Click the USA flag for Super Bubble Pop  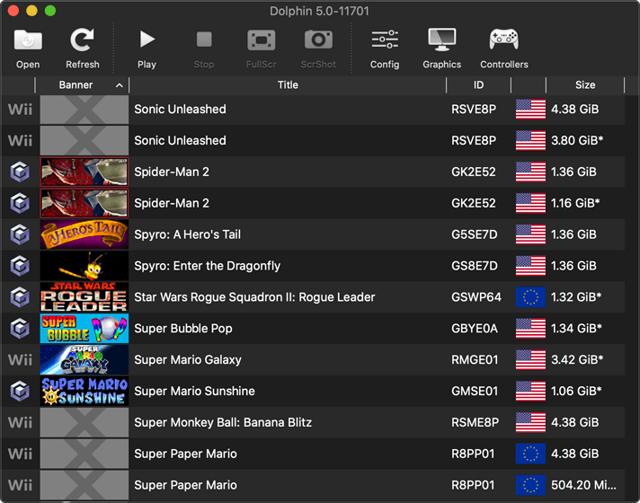pos(531,328)
